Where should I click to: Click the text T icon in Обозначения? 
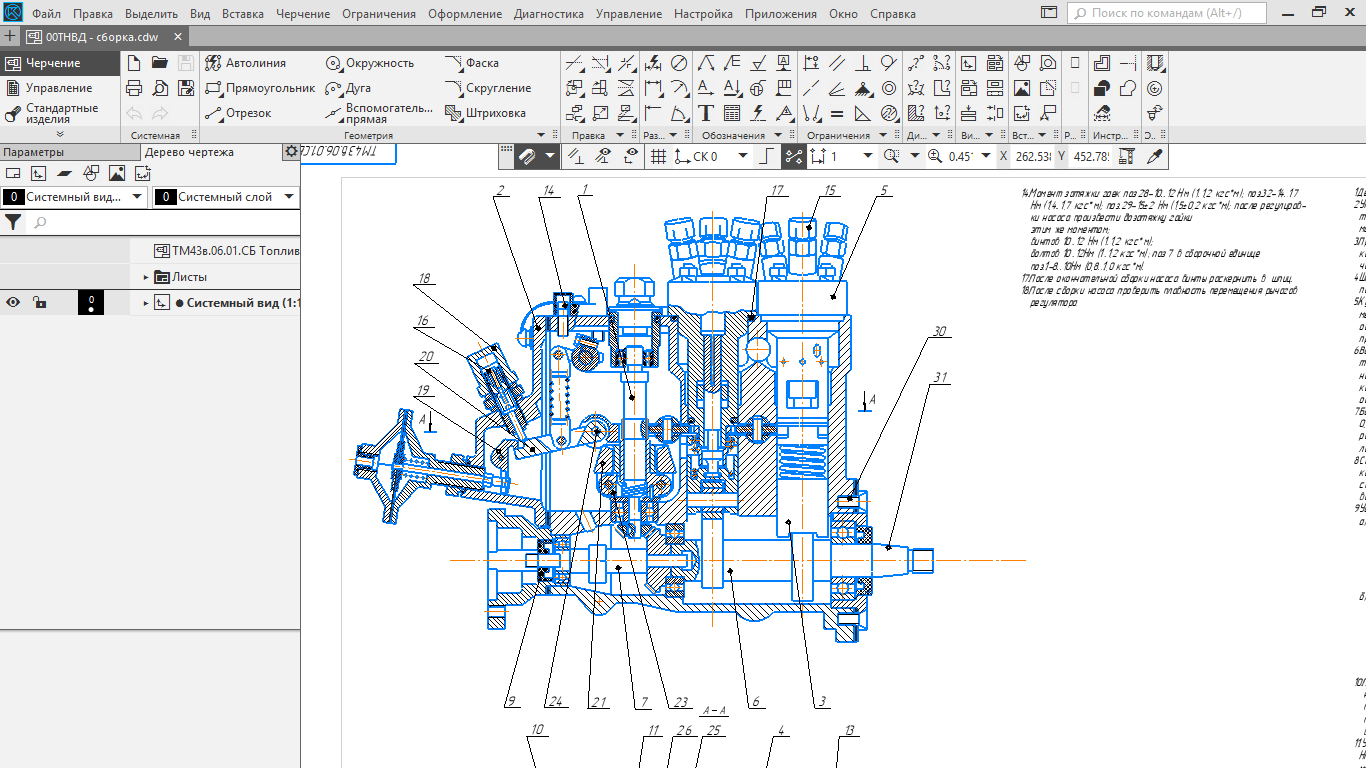(x=706, y=113)
